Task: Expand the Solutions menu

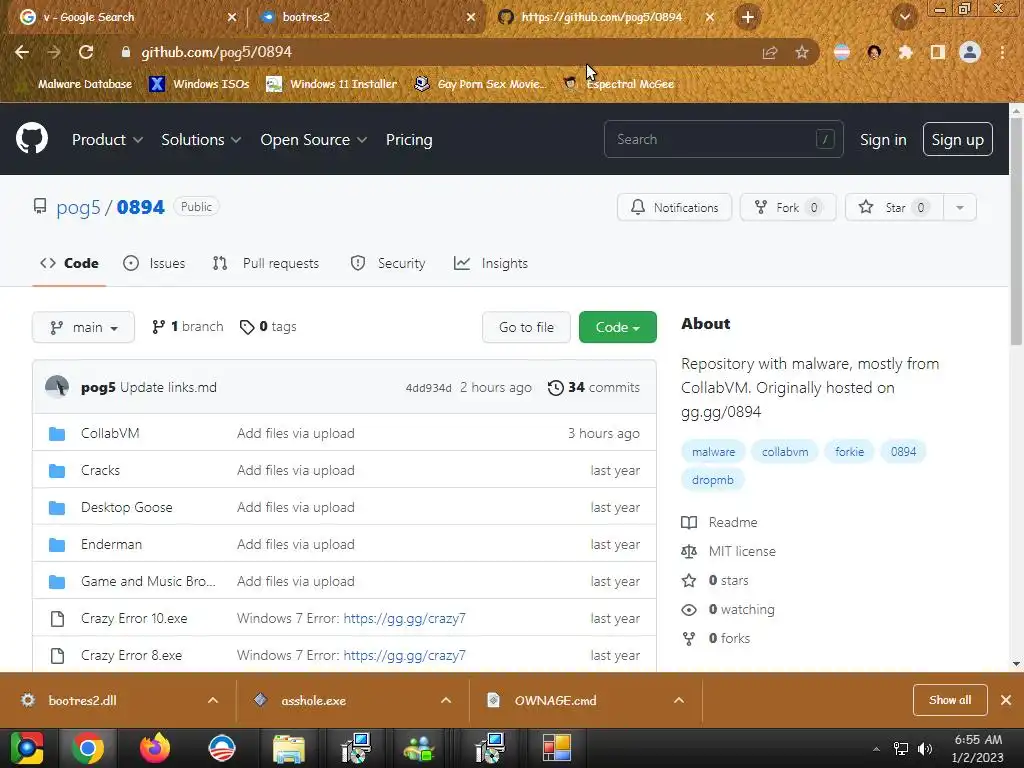Action: click(201, 140)
